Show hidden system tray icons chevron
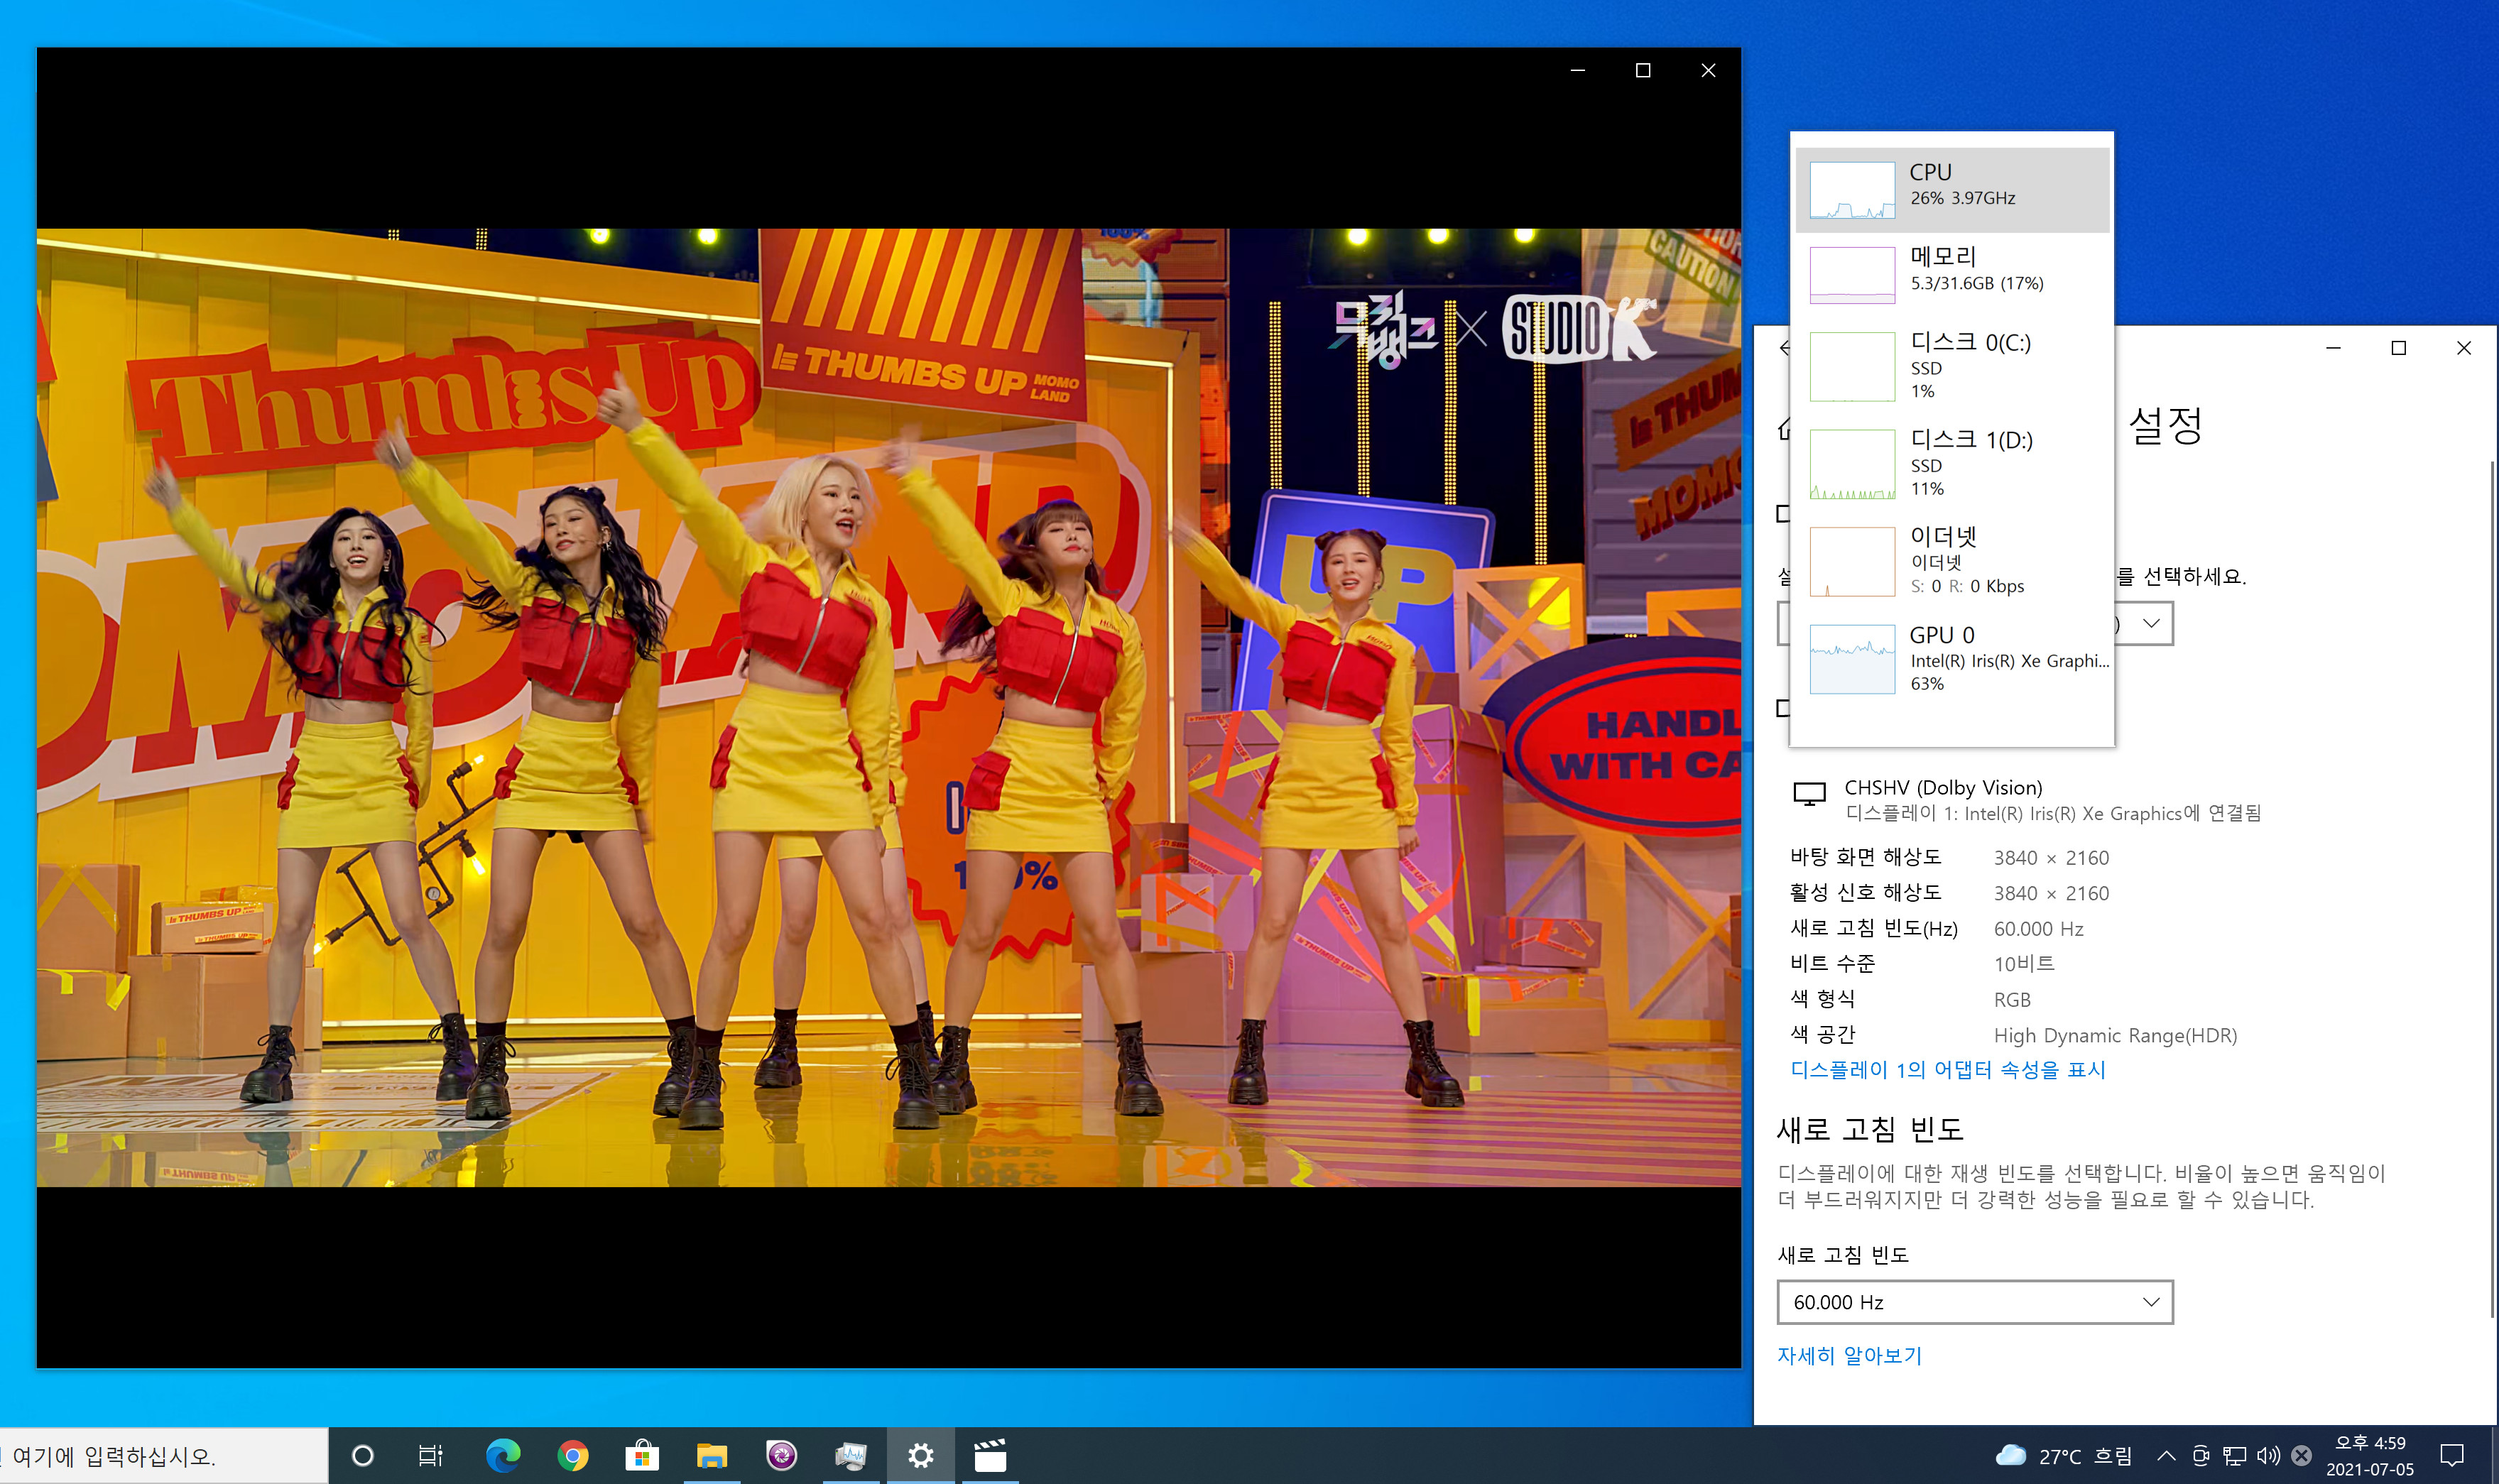Screen dimensions: 2499x1484 coord(2166,1455)
